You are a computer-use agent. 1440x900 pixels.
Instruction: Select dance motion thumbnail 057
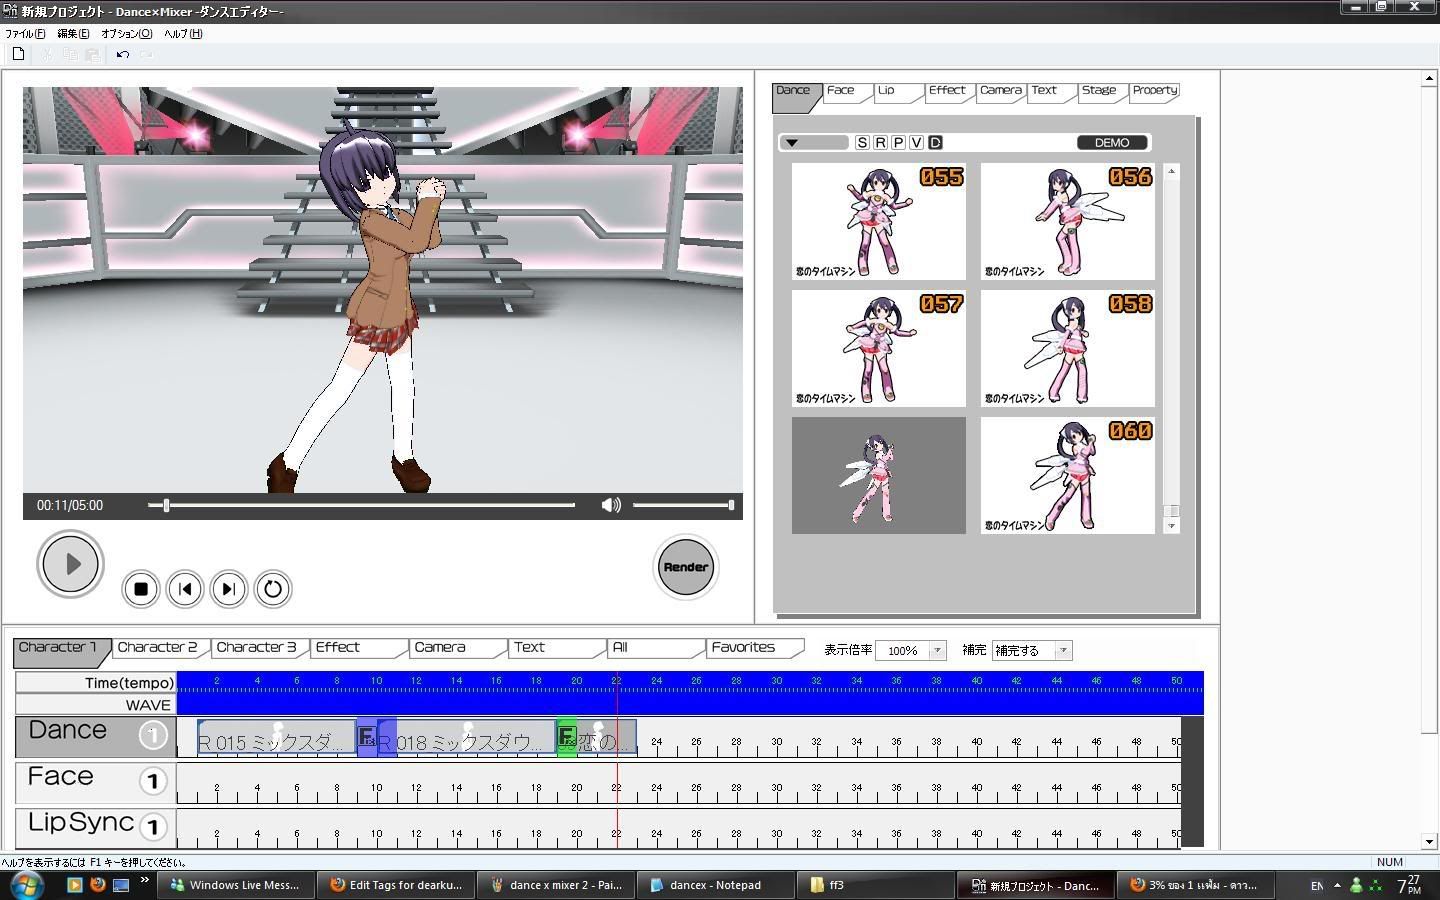[879, 348]
